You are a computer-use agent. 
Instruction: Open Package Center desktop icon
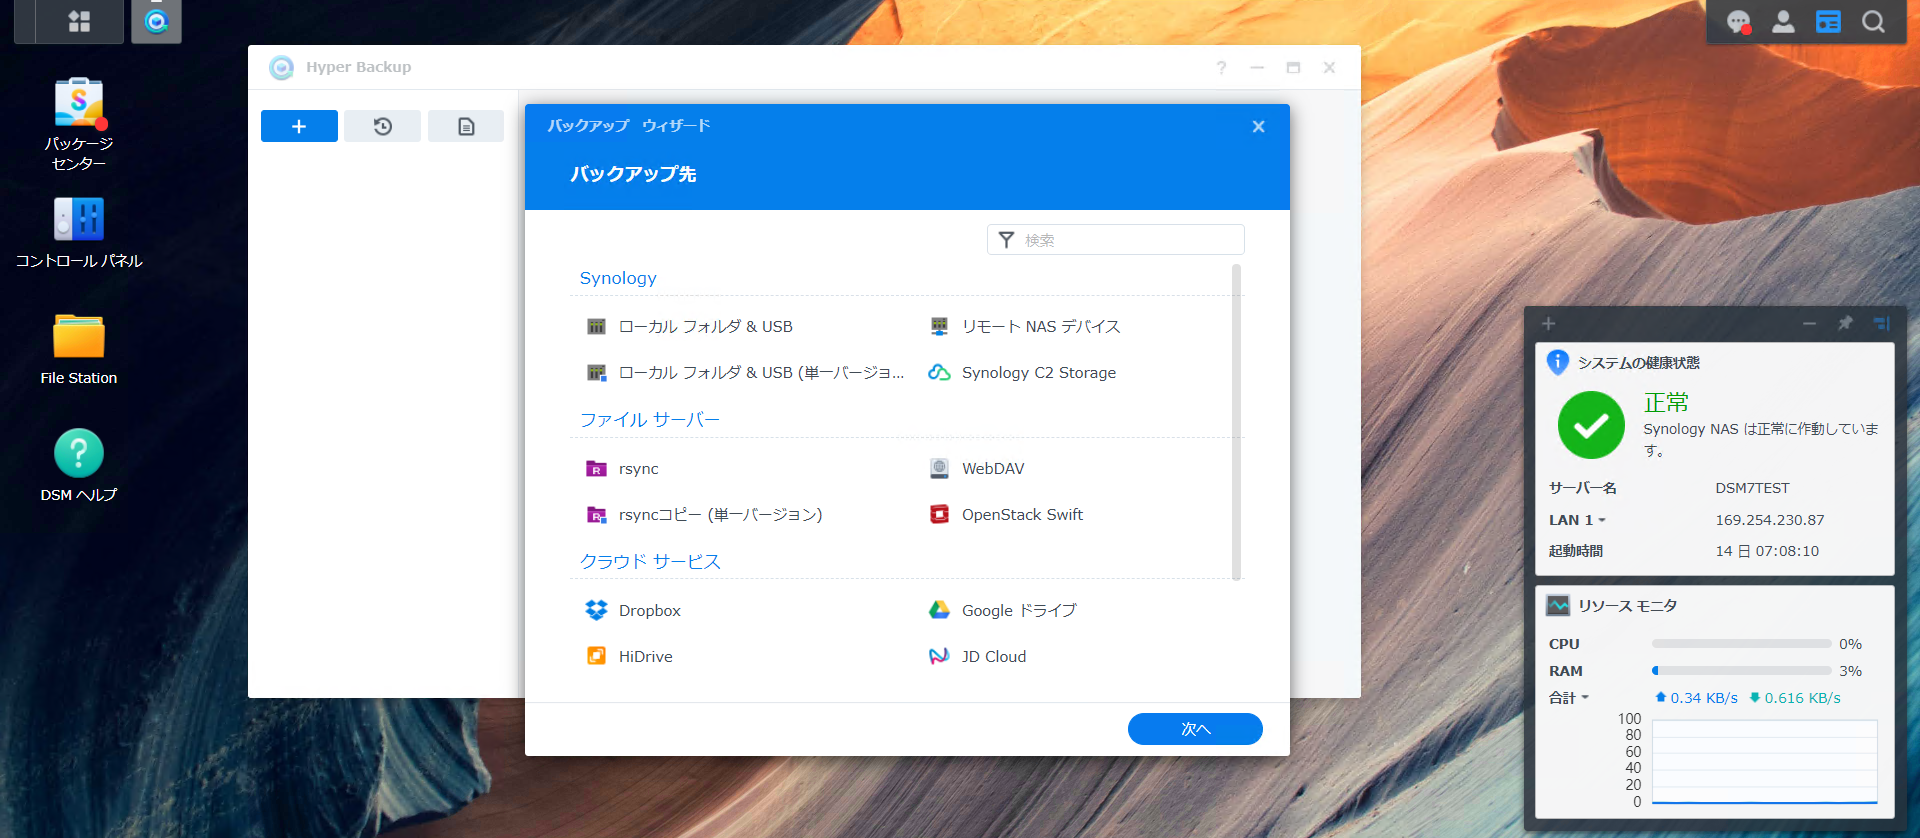pyautogui.click(x=79, y=125)
